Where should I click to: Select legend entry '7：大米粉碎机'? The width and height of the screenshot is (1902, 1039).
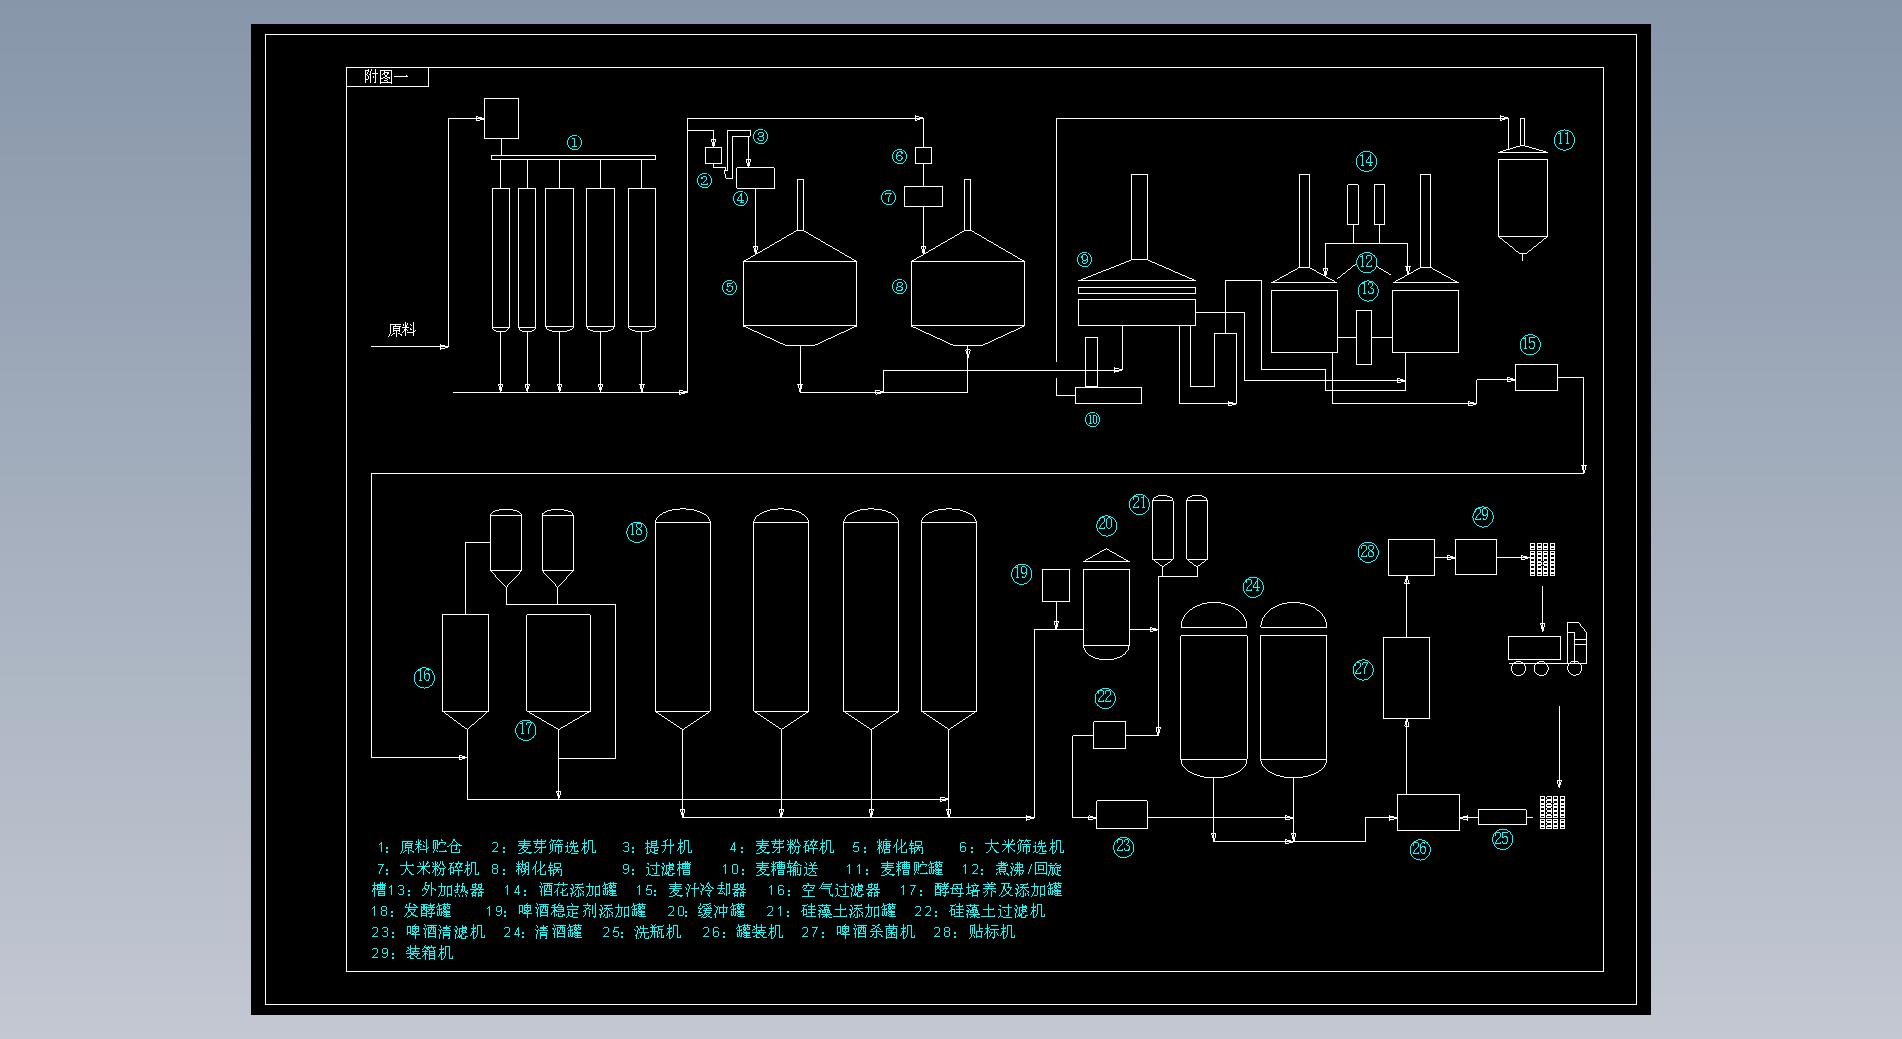point(428,869)
